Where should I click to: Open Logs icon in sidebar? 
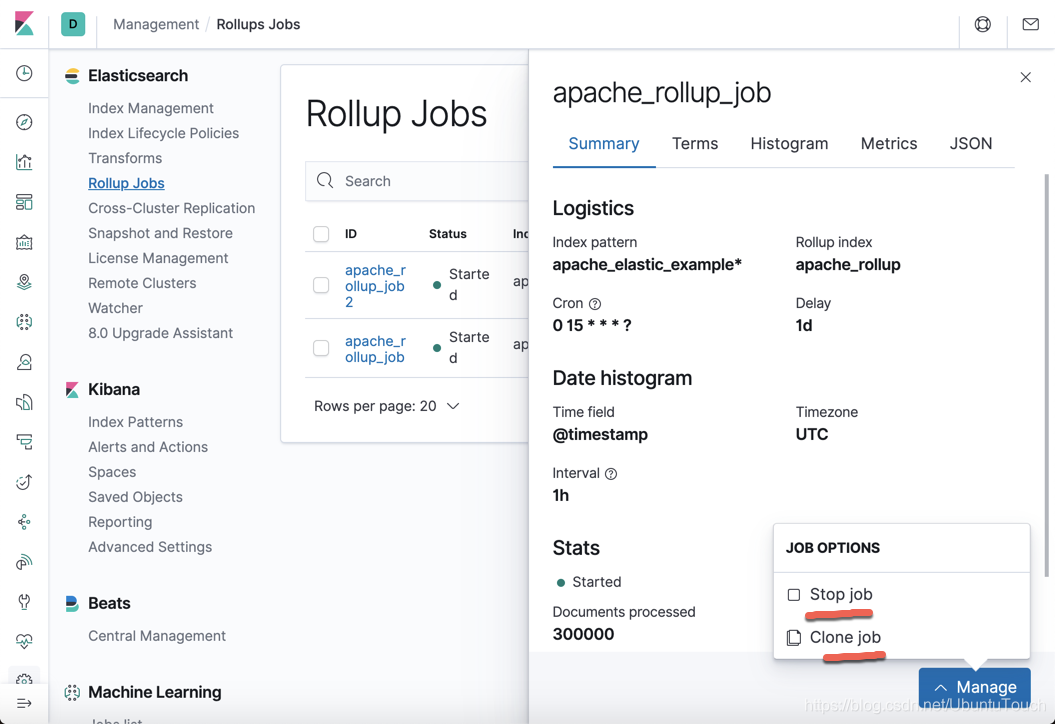(24, 402)
